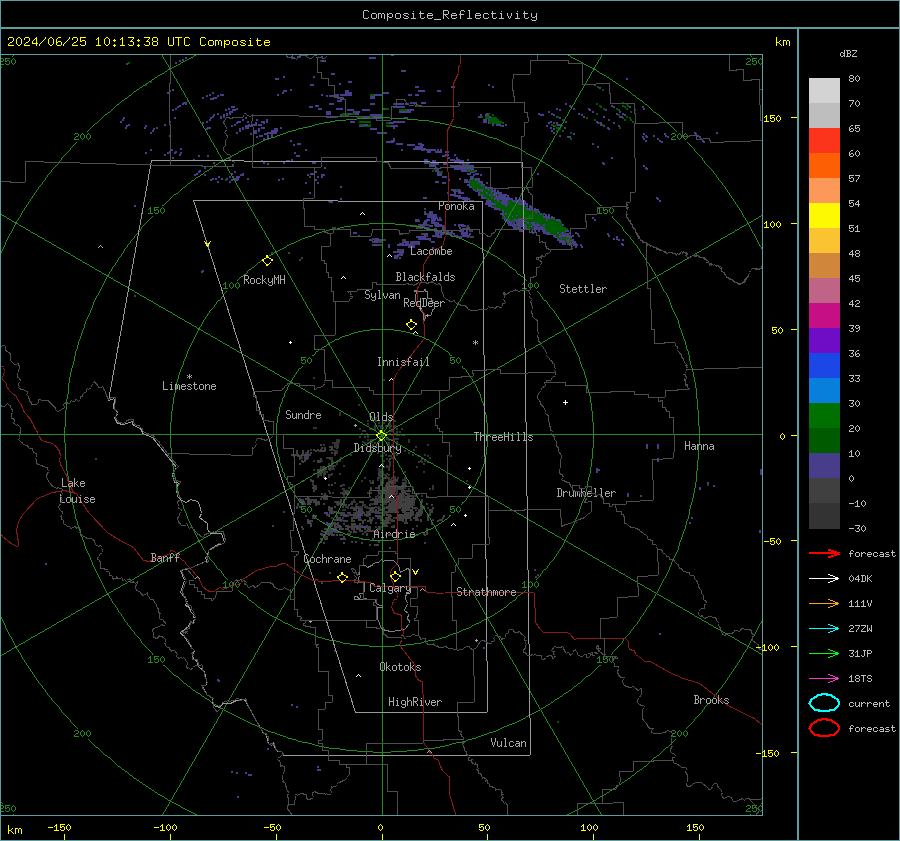Click the Airdrie label
900x841 pixels.
click(394, 534)
